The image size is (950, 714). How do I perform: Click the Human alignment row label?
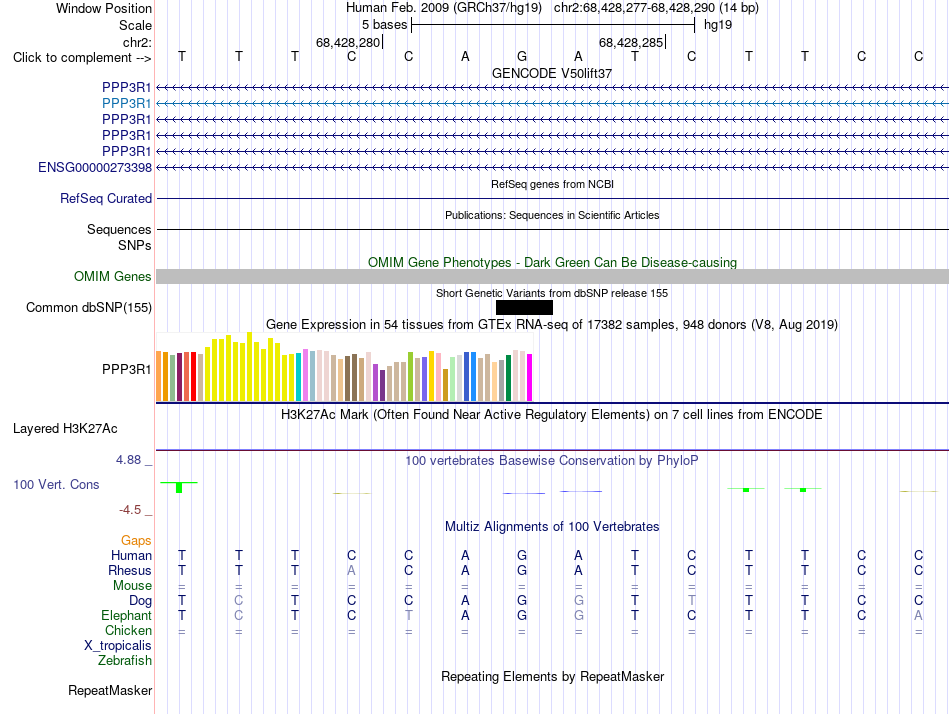click(131, 555)
